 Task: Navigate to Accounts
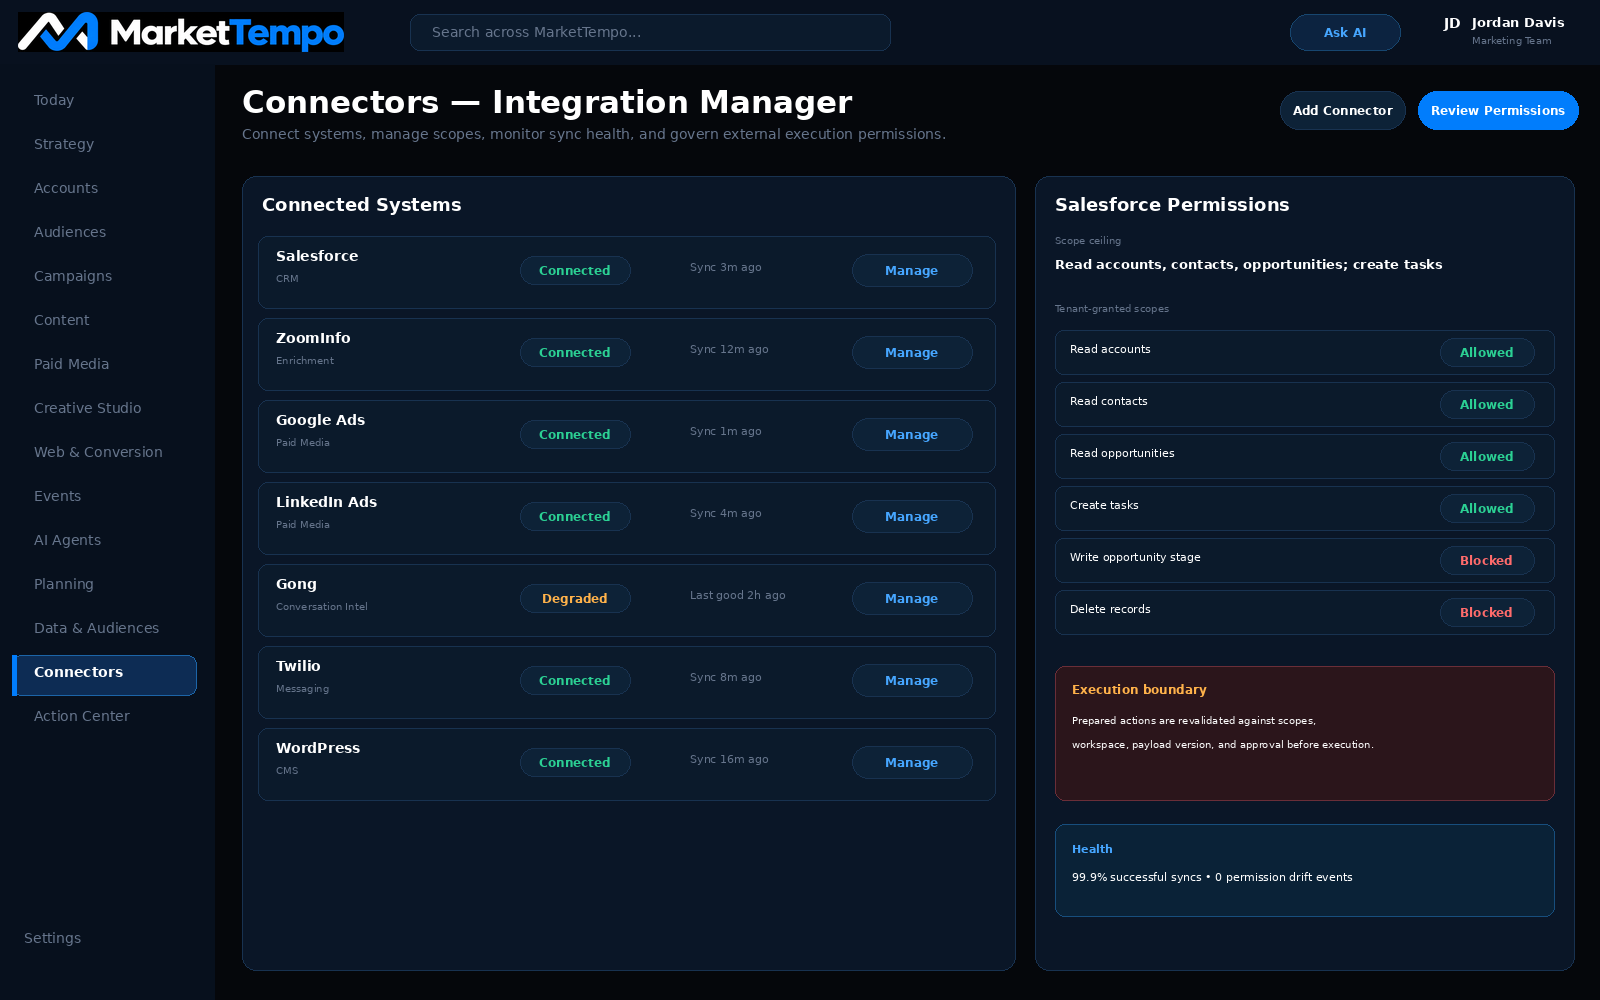tap(66, 188)
